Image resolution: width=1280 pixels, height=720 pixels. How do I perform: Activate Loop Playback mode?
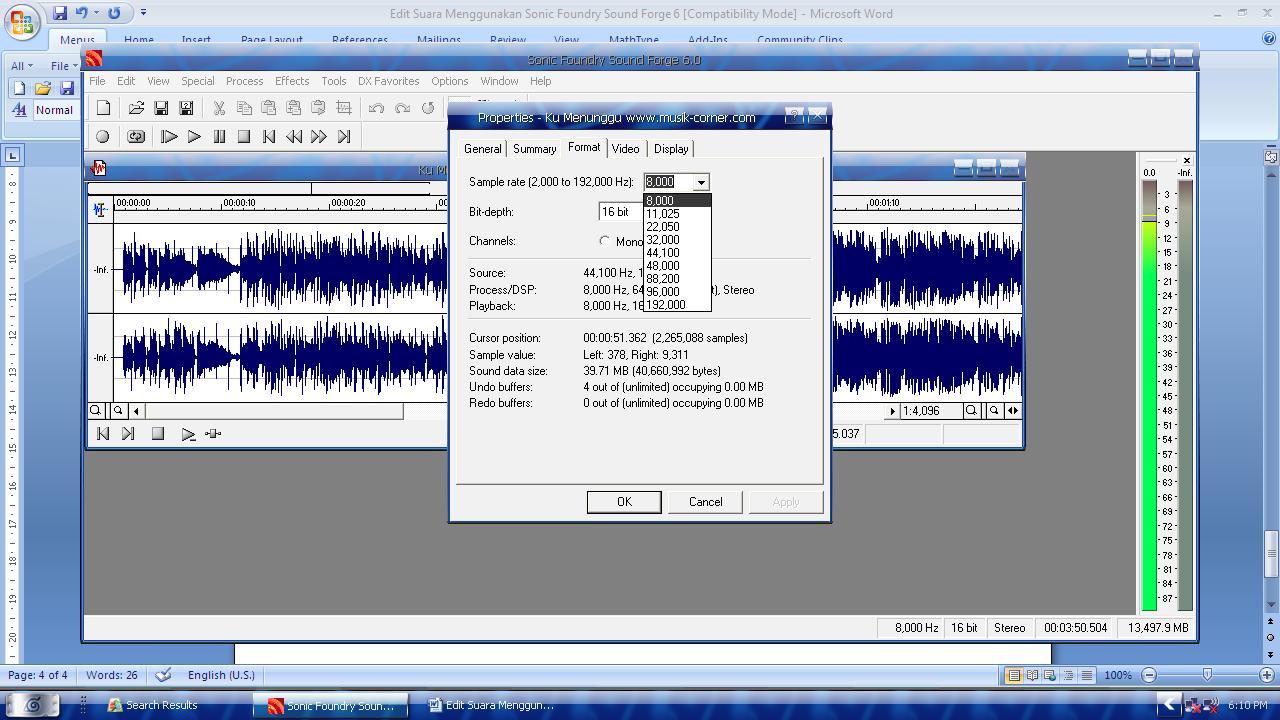coord(136,137)
